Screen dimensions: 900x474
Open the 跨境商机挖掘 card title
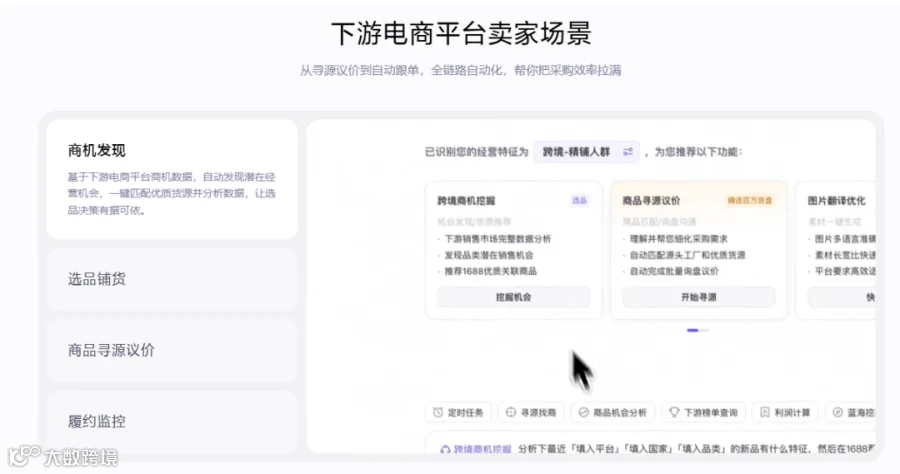[x=466, y=200]
